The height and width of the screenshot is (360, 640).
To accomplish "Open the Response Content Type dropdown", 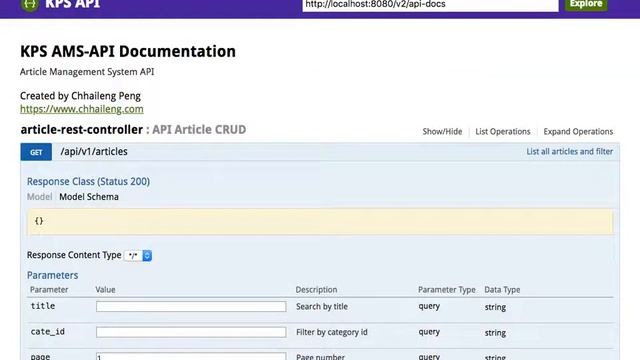I will [138, 256].
